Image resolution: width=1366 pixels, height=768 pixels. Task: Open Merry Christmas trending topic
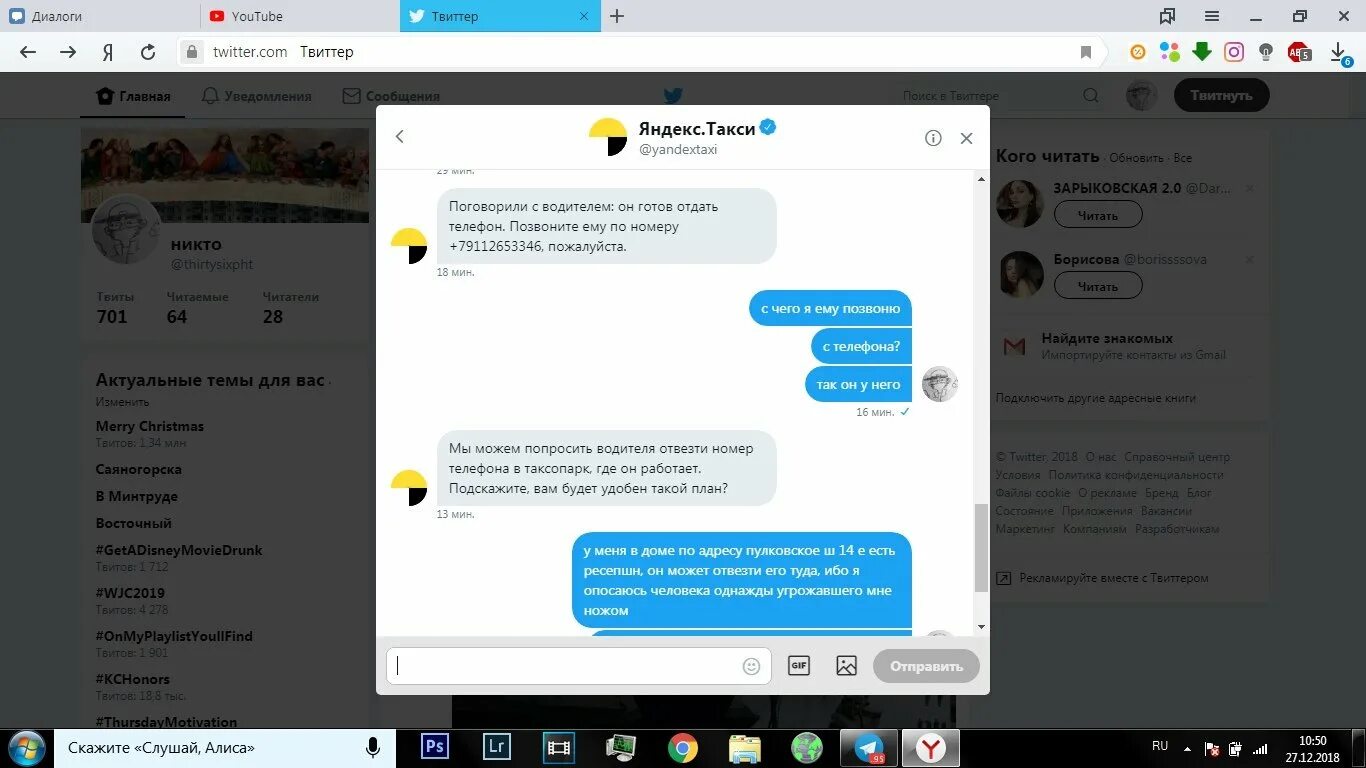pos(150,426)
